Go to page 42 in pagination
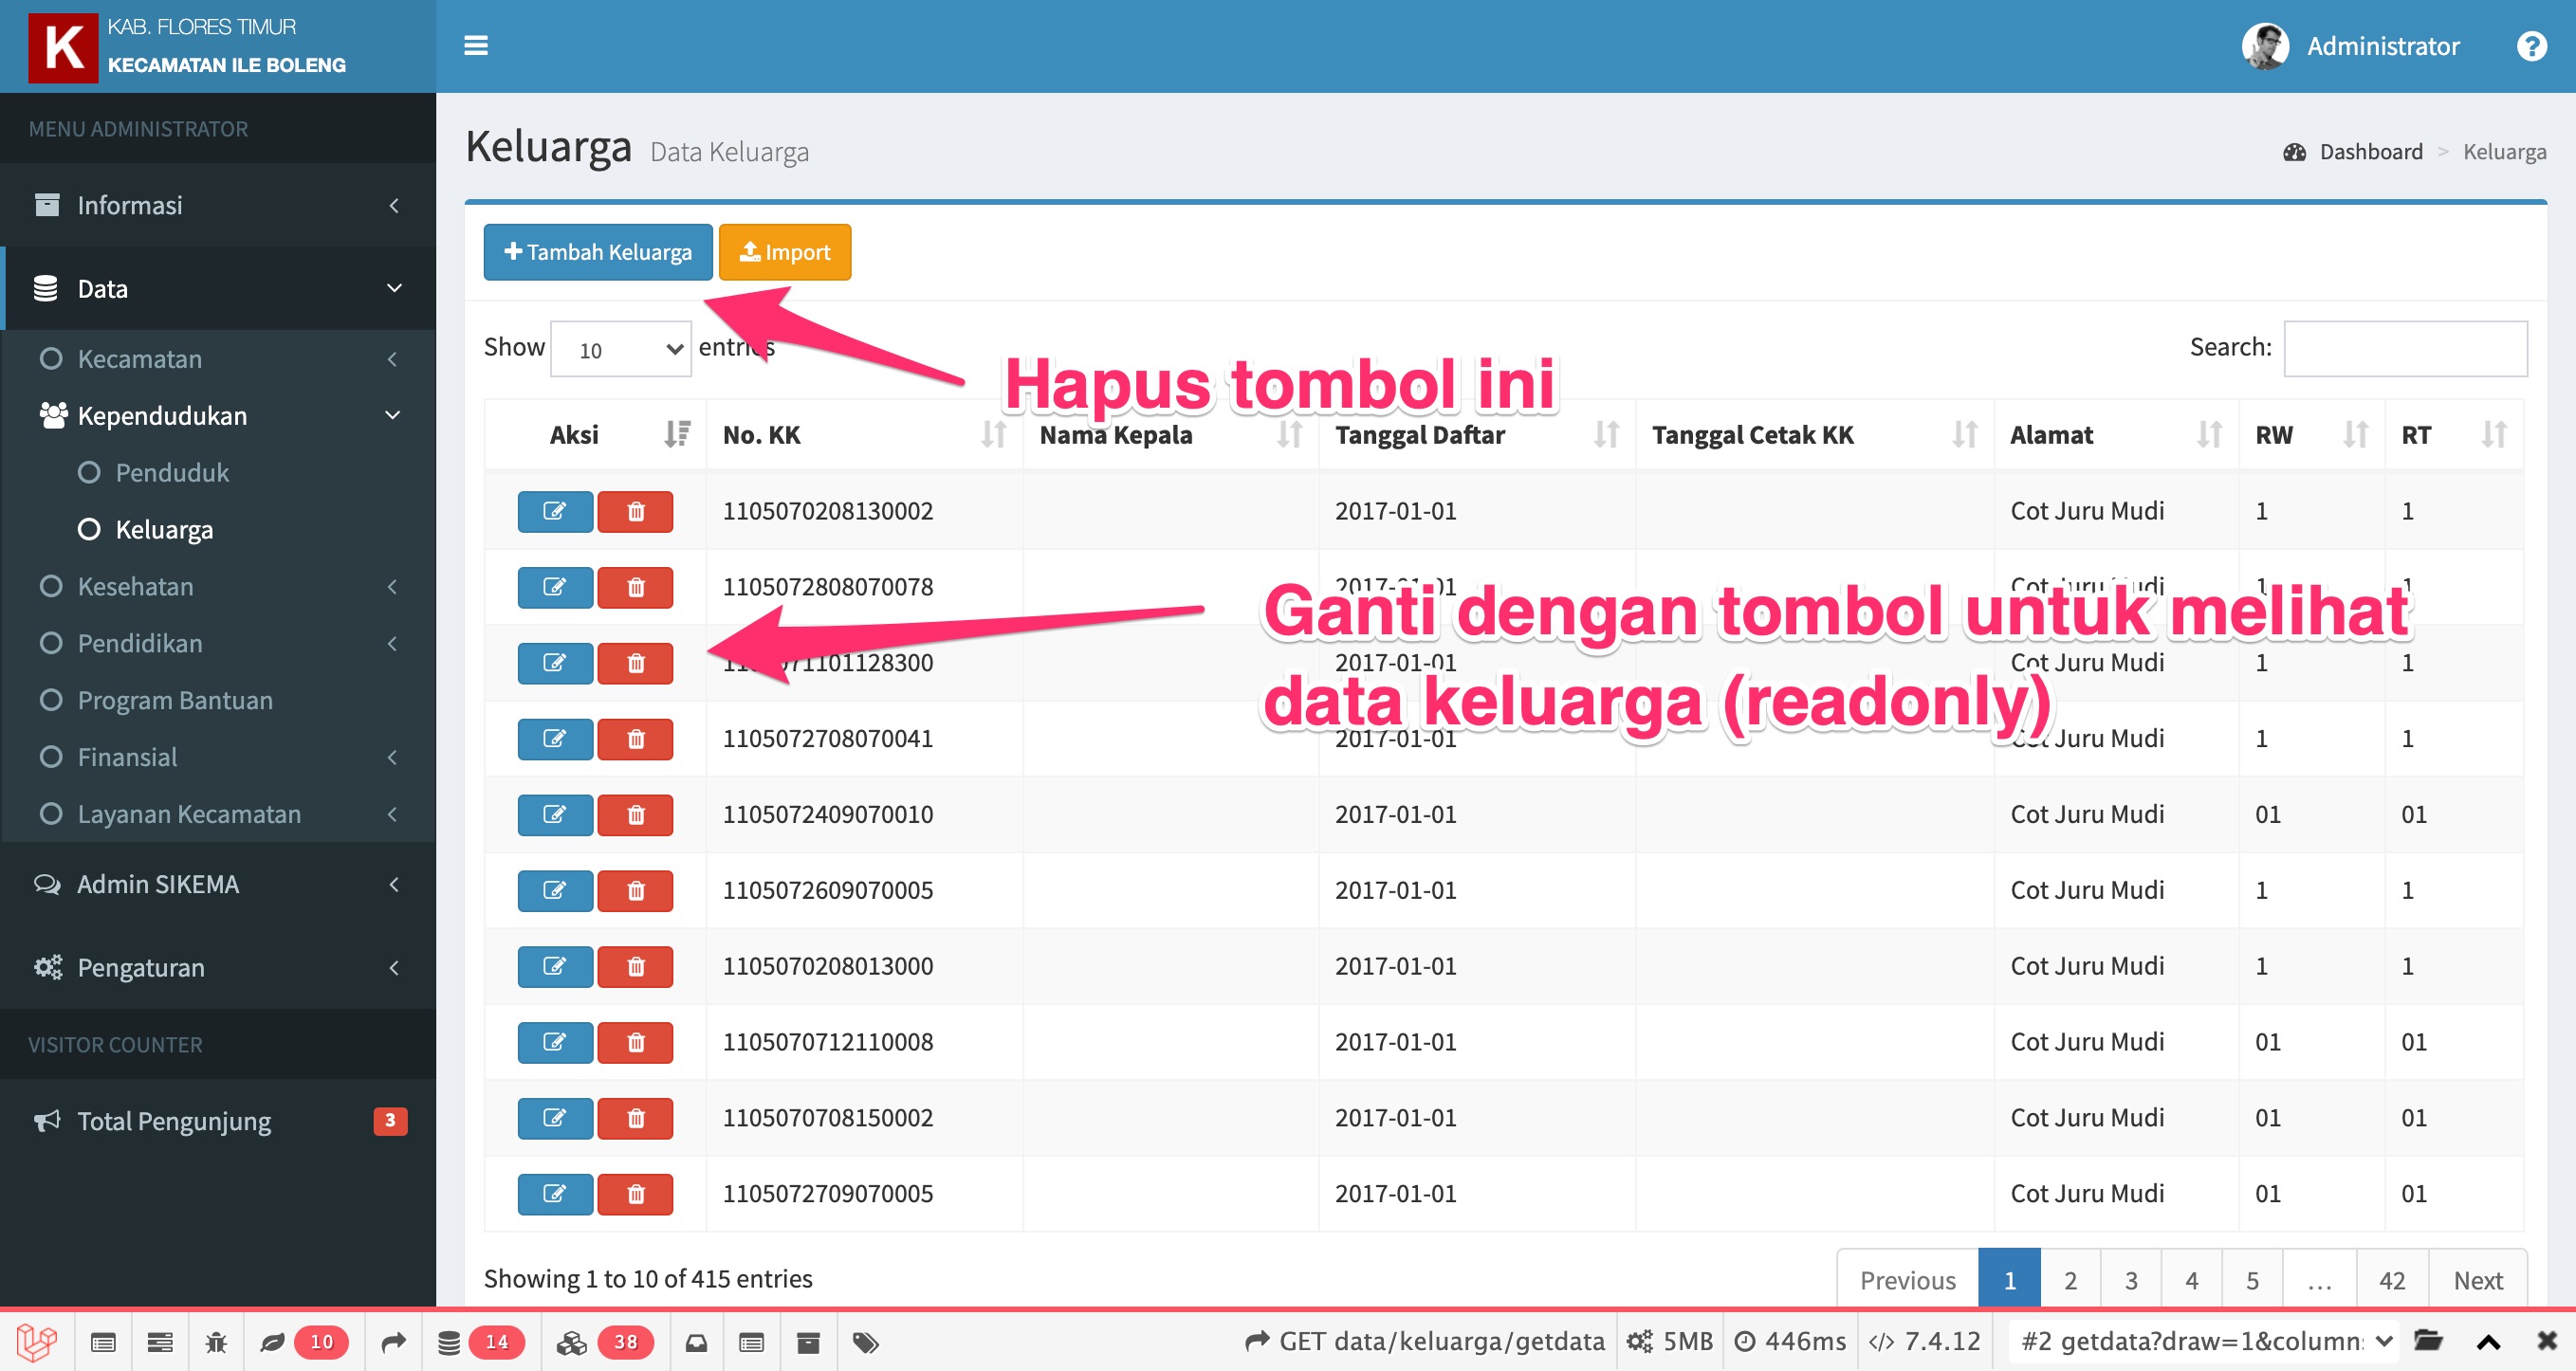 [x=2391, y=1279]
